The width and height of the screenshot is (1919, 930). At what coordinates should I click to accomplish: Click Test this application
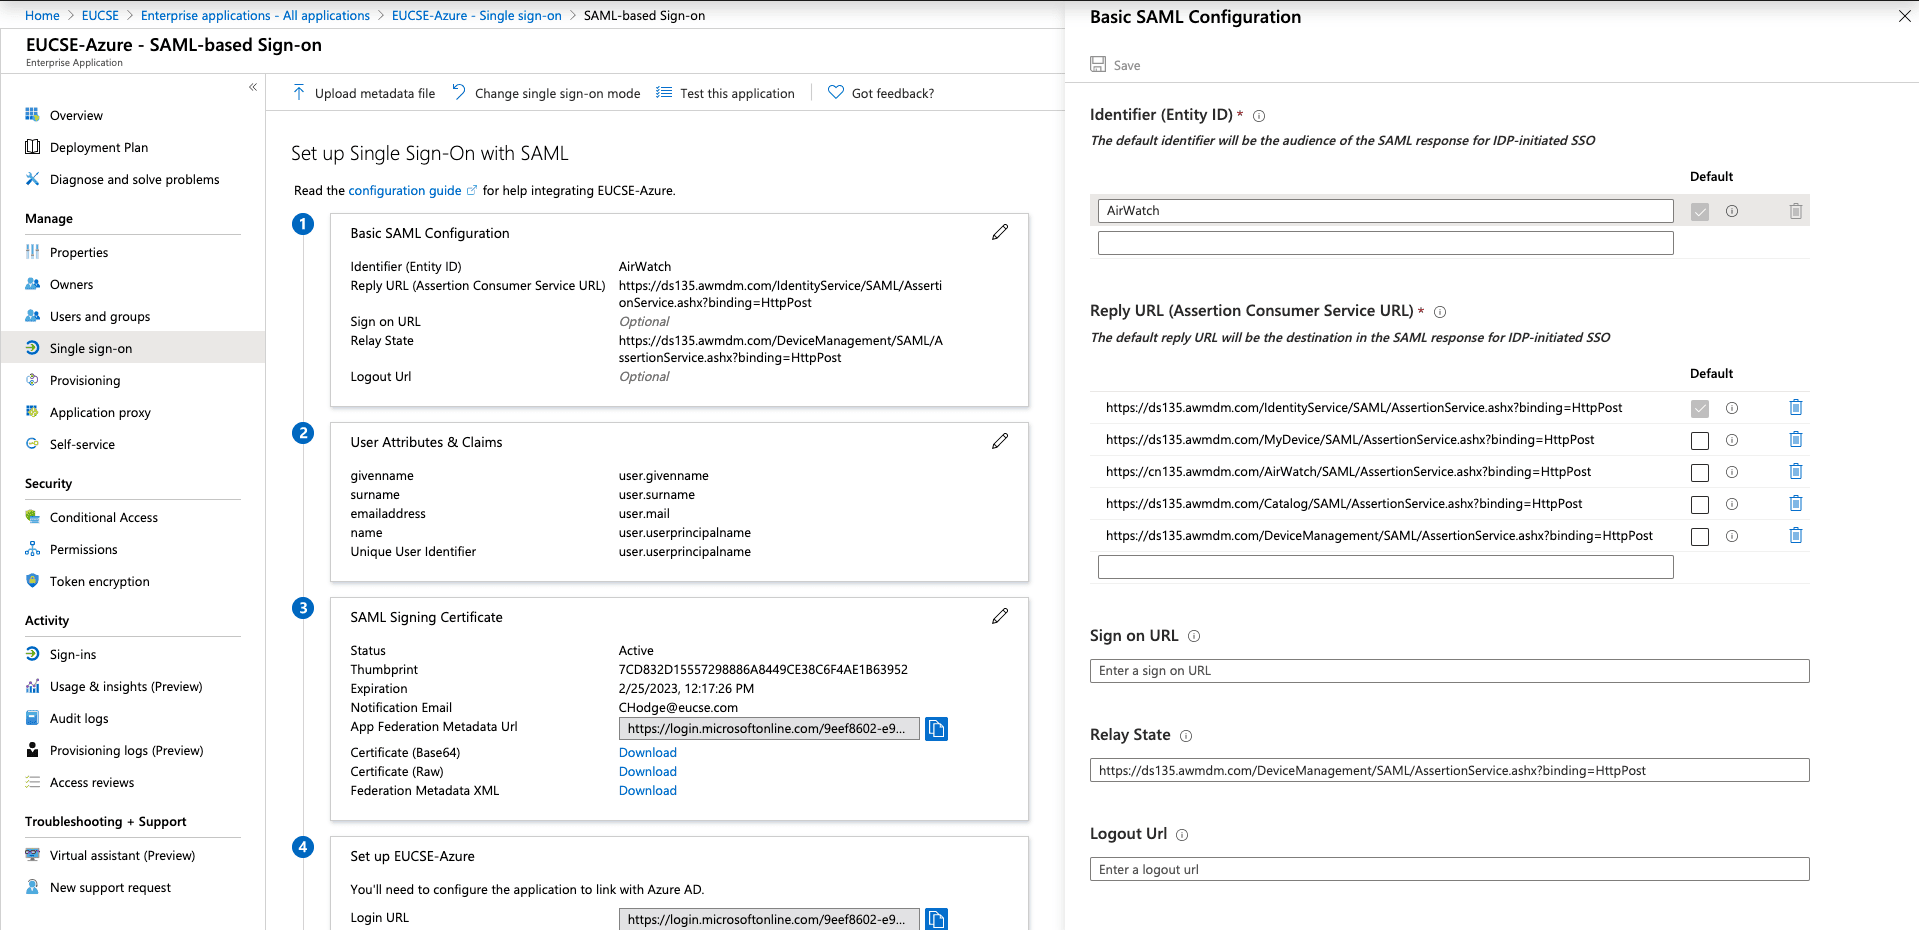[725, 93]
